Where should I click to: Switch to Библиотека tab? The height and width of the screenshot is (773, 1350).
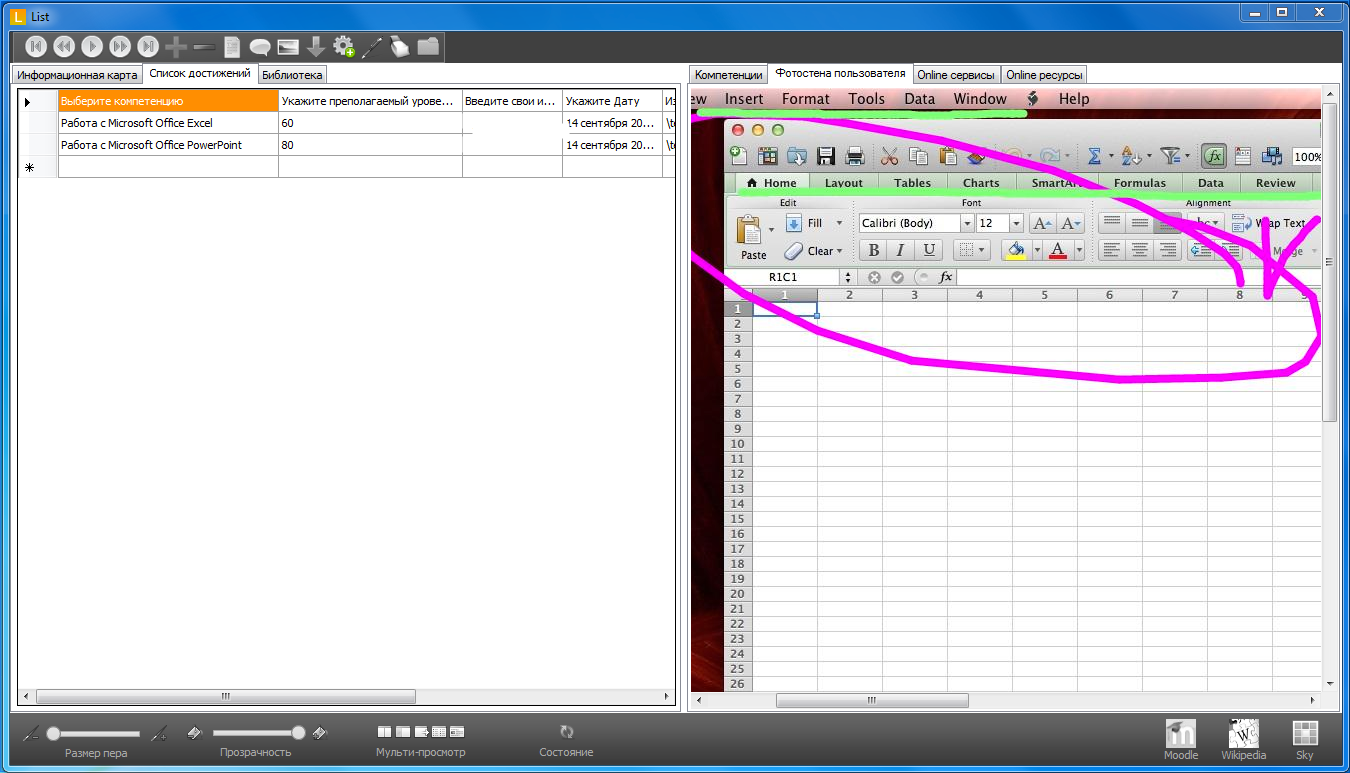[x=292, y=75]
